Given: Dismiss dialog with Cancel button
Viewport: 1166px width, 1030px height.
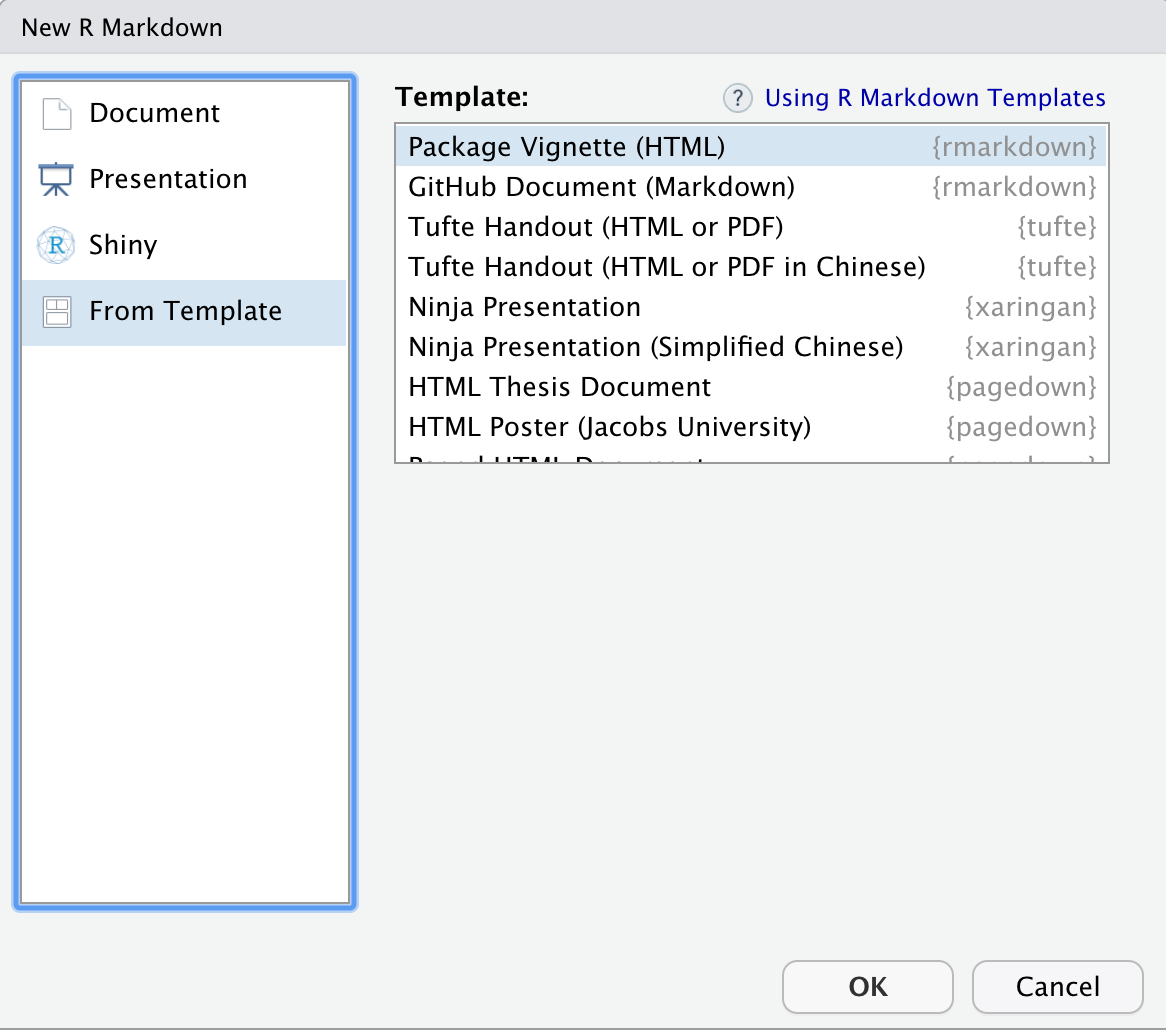Looking at the screenshot, I should pyautogui.click(x=1057, y=987).
